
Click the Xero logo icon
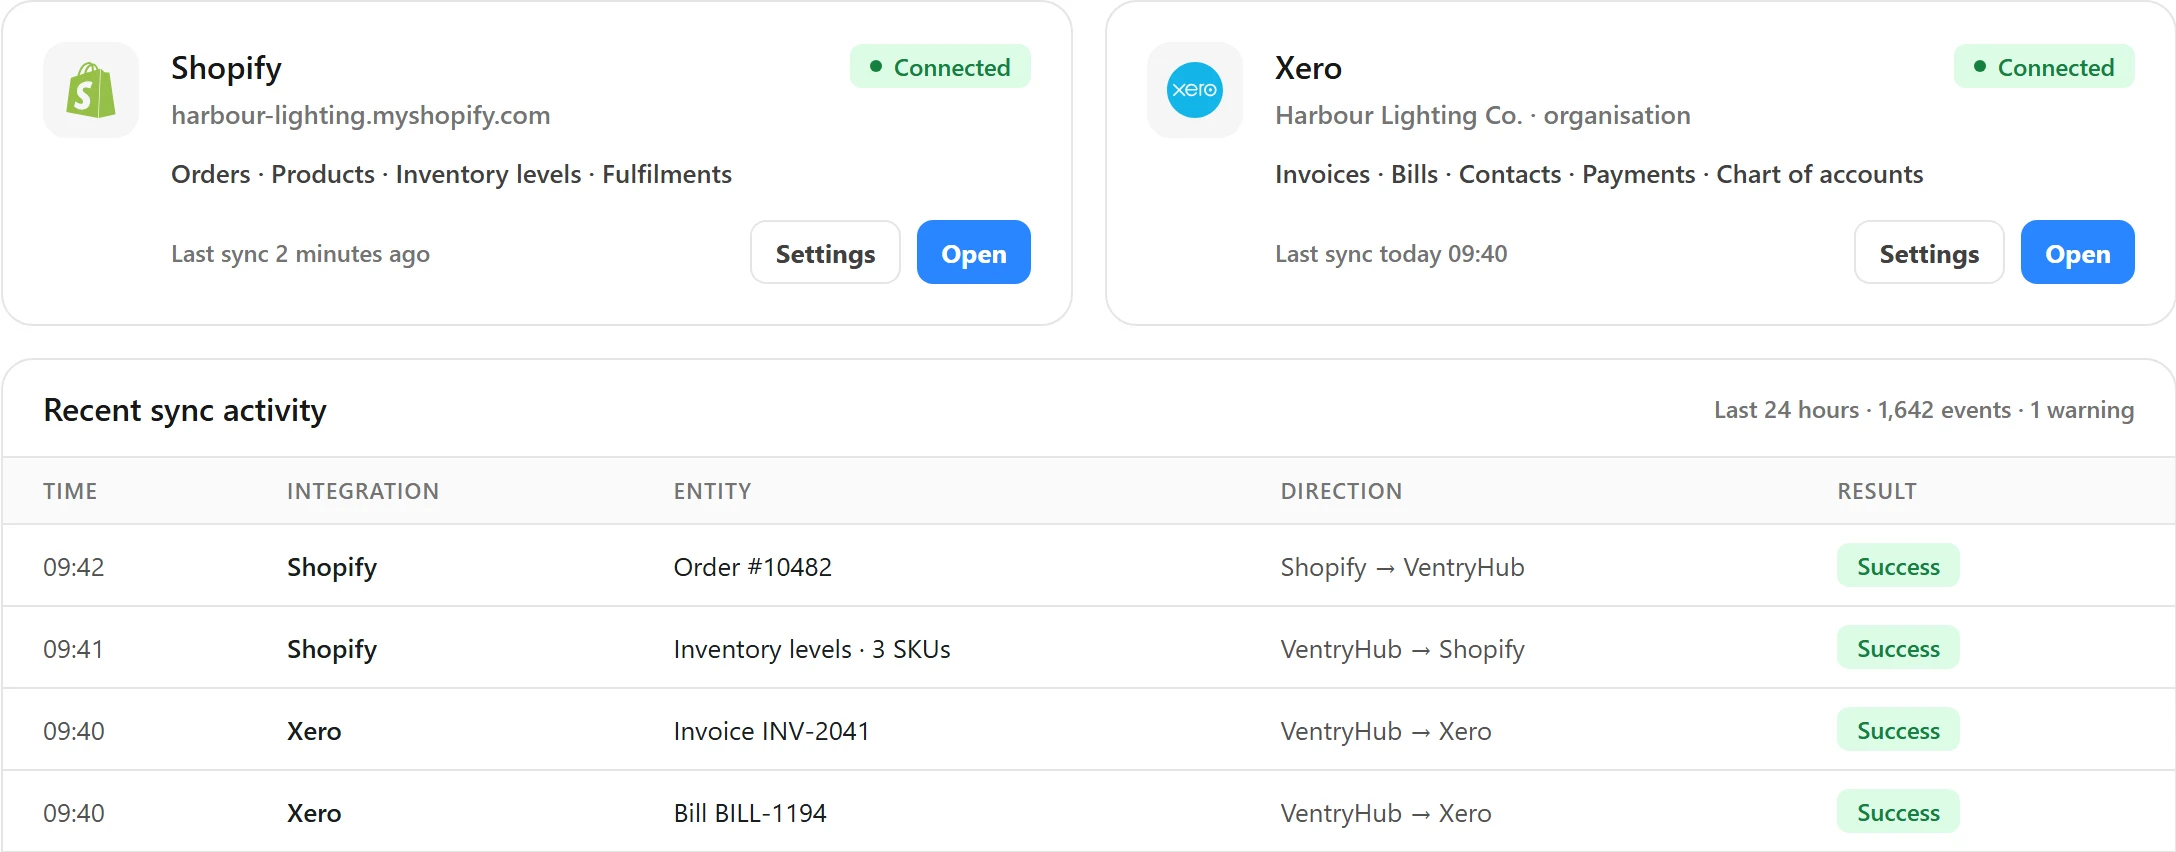coord(1195,90)
